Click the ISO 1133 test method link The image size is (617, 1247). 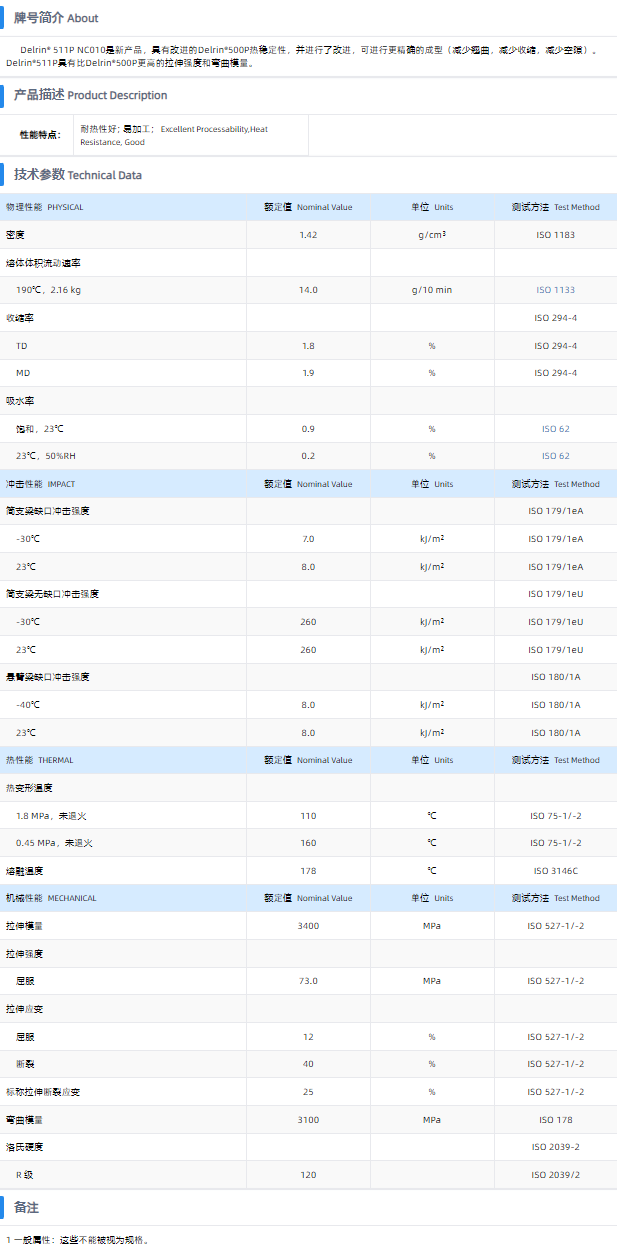coord(555,290)
